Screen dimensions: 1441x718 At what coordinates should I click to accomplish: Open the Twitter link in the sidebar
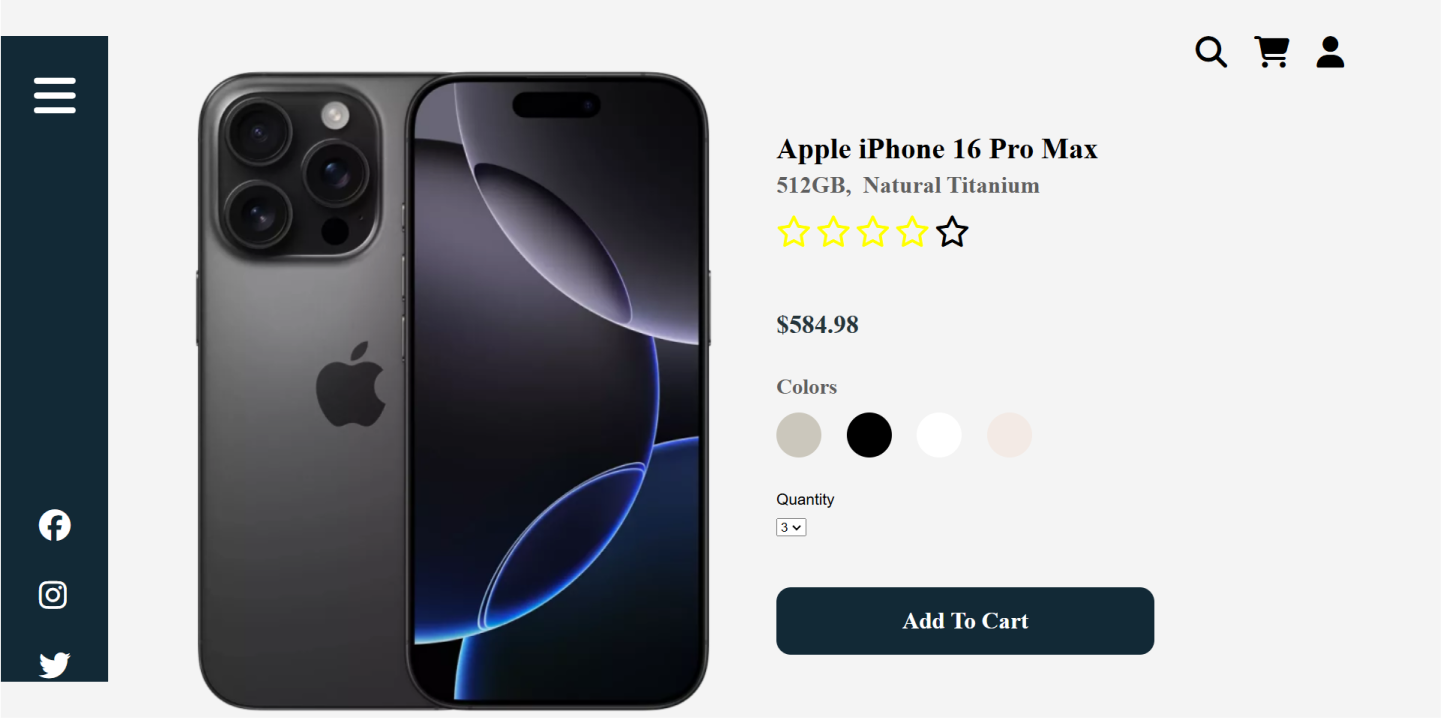55,664
